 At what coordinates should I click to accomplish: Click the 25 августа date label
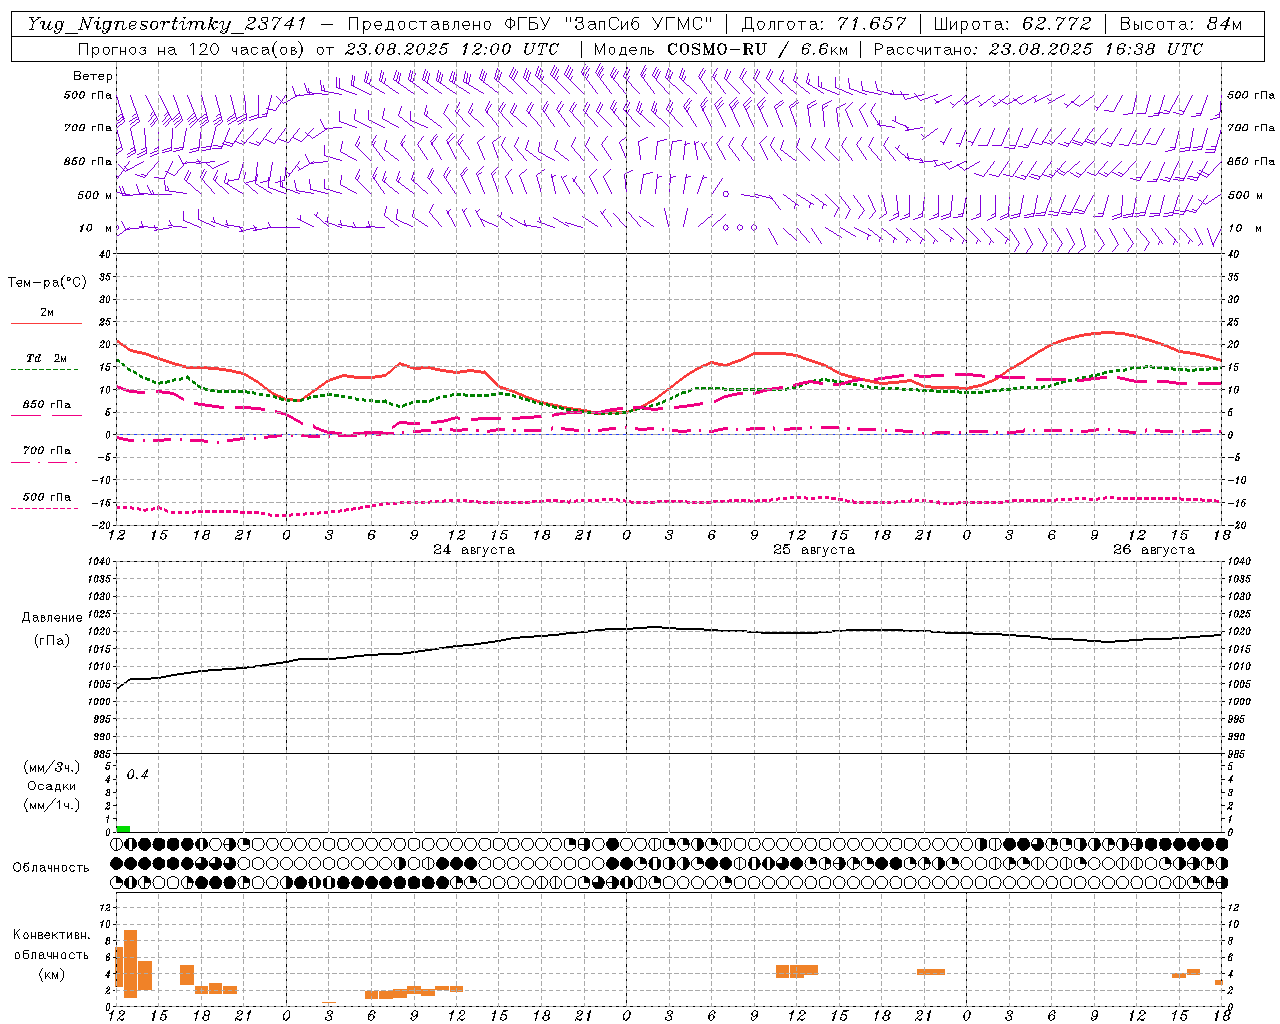coord(814,550)
